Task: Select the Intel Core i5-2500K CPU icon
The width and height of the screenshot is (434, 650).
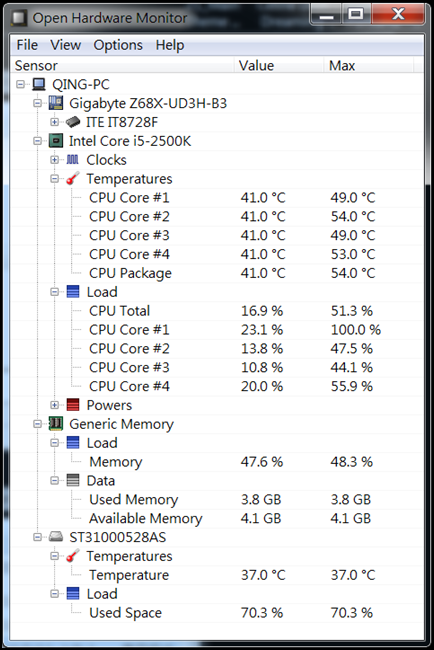Action: 56,141
